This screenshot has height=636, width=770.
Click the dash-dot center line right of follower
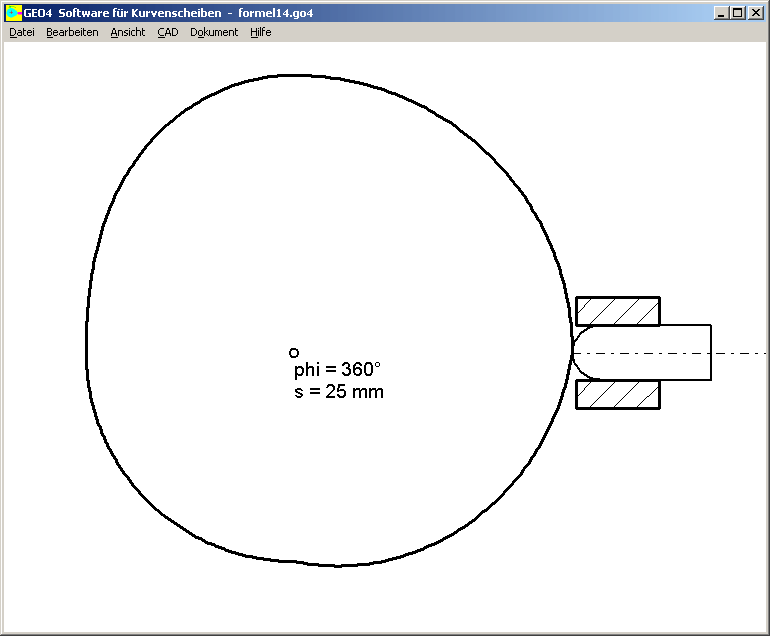pos(740,353)
